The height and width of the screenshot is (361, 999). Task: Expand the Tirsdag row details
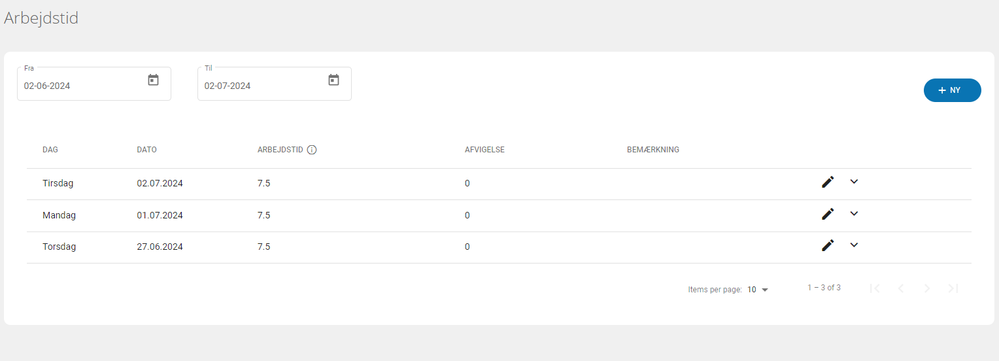click(x=854, y=181)
